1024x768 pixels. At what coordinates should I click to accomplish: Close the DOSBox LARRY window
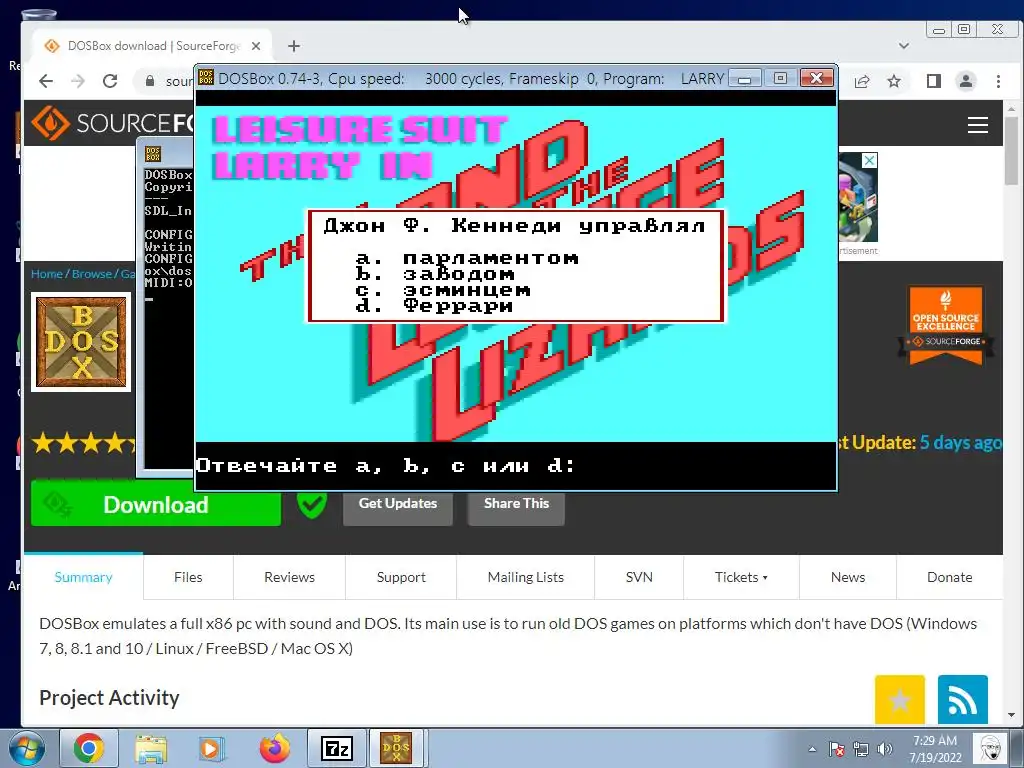point(816,78)
